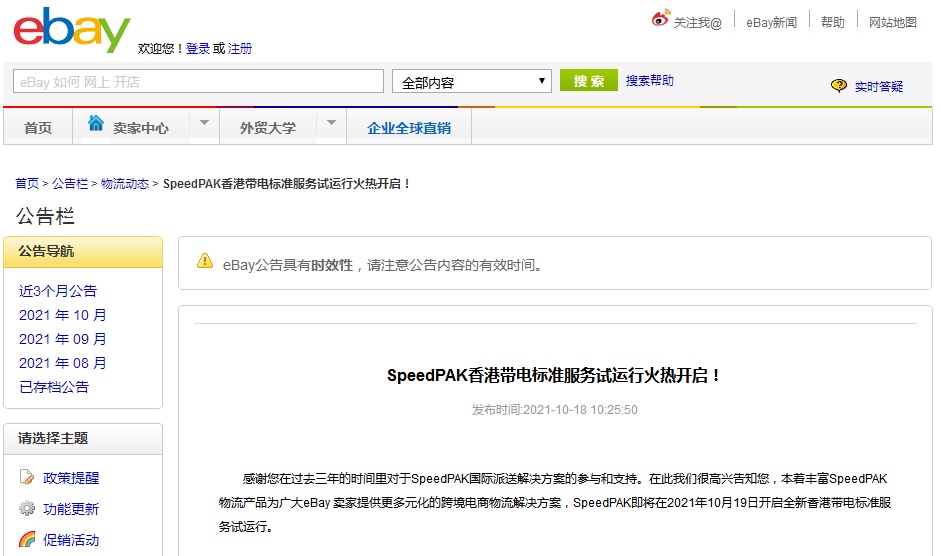Open the 功能更新 topic link

coord(71,509)
